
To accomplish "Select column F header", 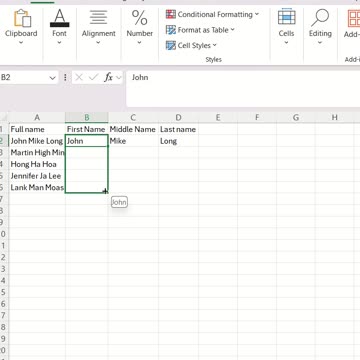I will pos(257,117).
